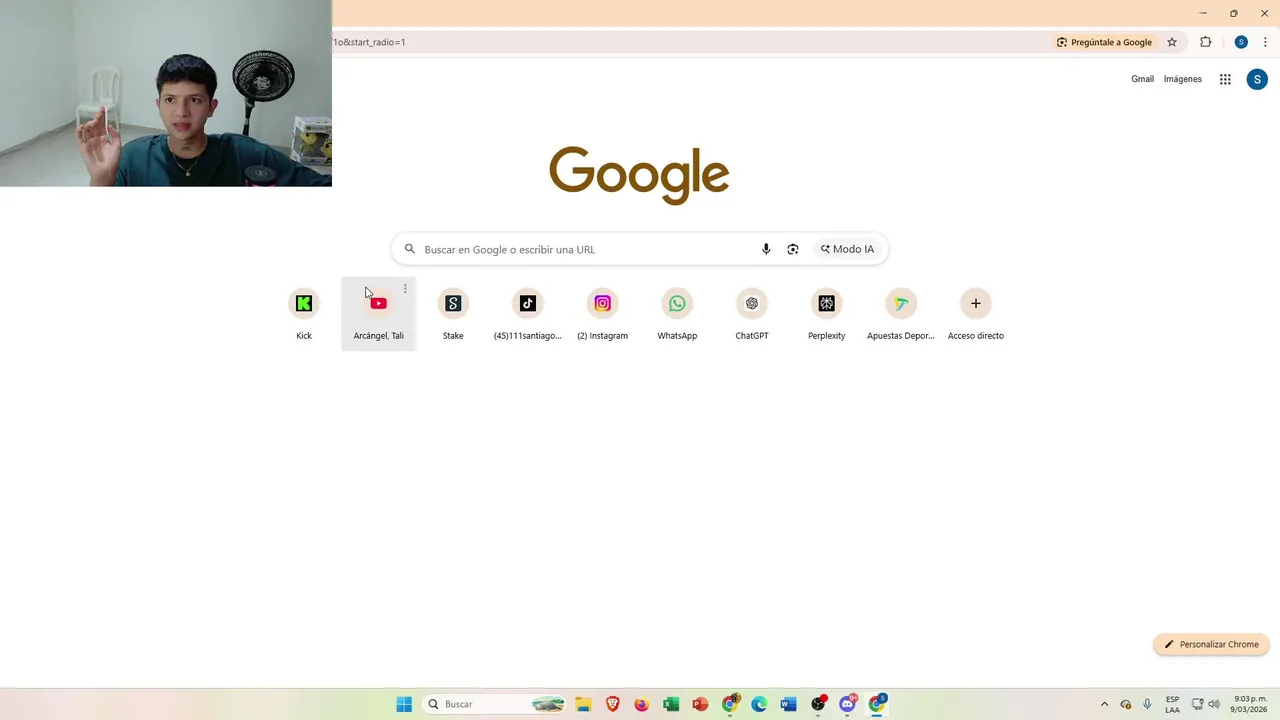This screenshot has width=1280, height=720.
Task: Open the Chrome three-dot menu
Action: pyautogui.click(x=1265, y=42)
